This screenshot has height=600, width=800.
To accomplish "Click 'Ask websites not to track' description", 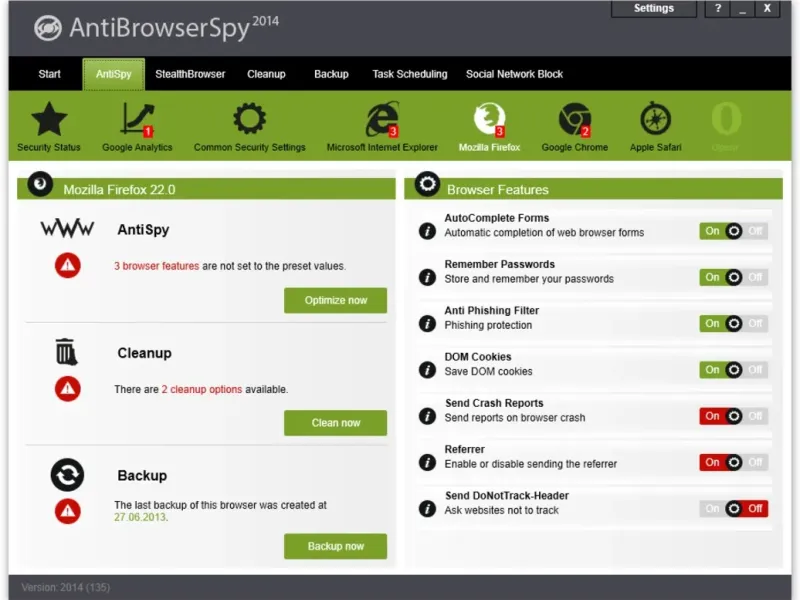I will click(x=502, y=510).
